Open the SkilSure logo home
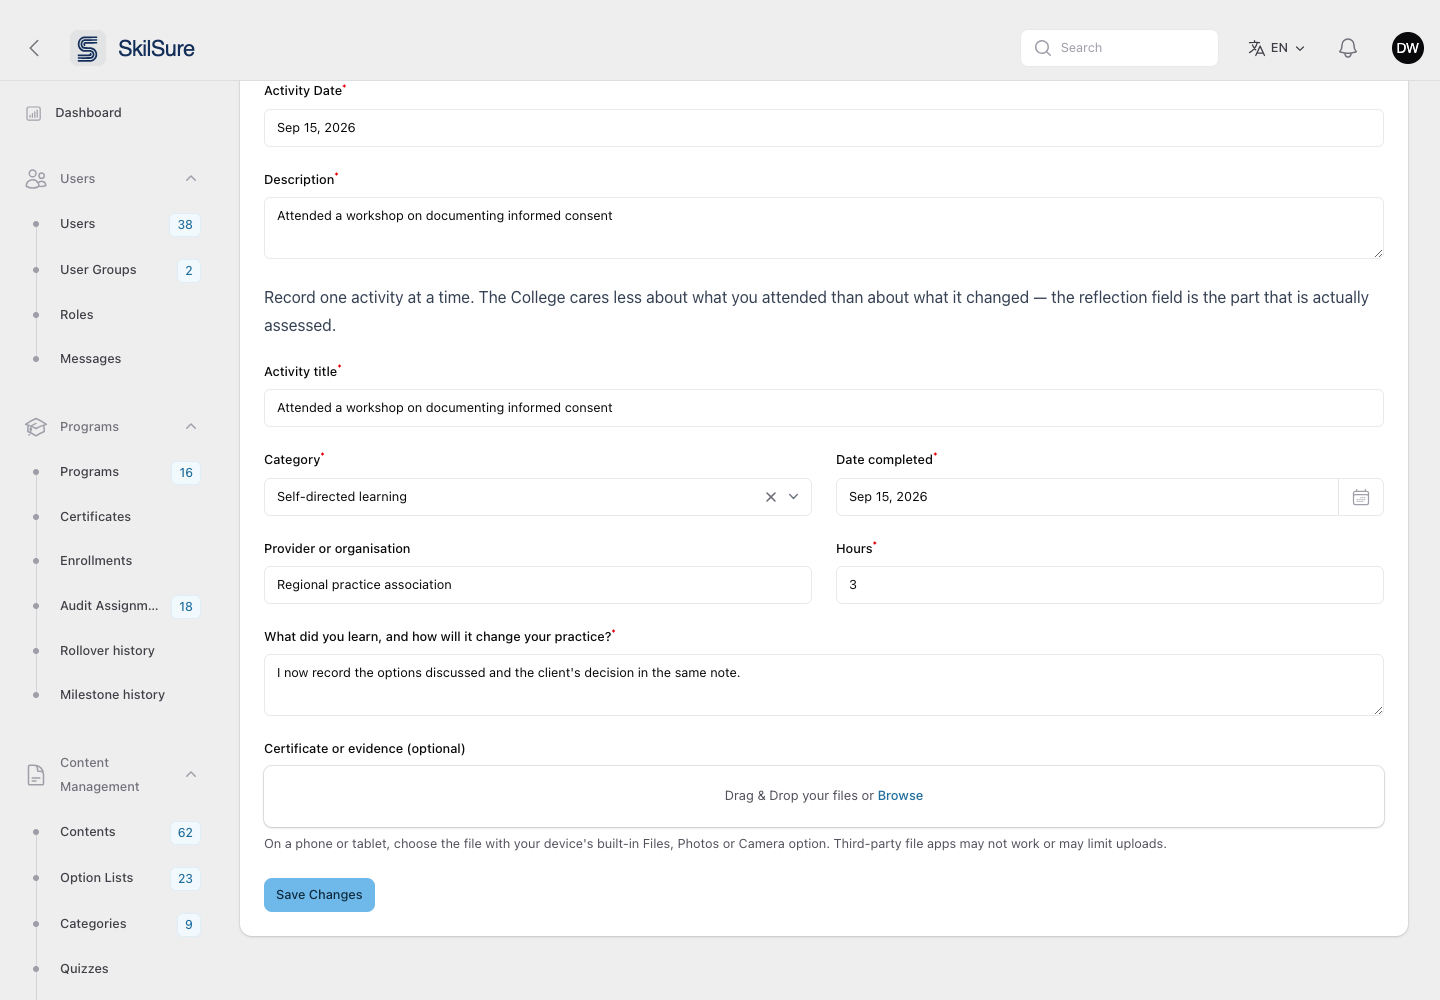This screenshot has height=1000, width=1440. (133, 48)
